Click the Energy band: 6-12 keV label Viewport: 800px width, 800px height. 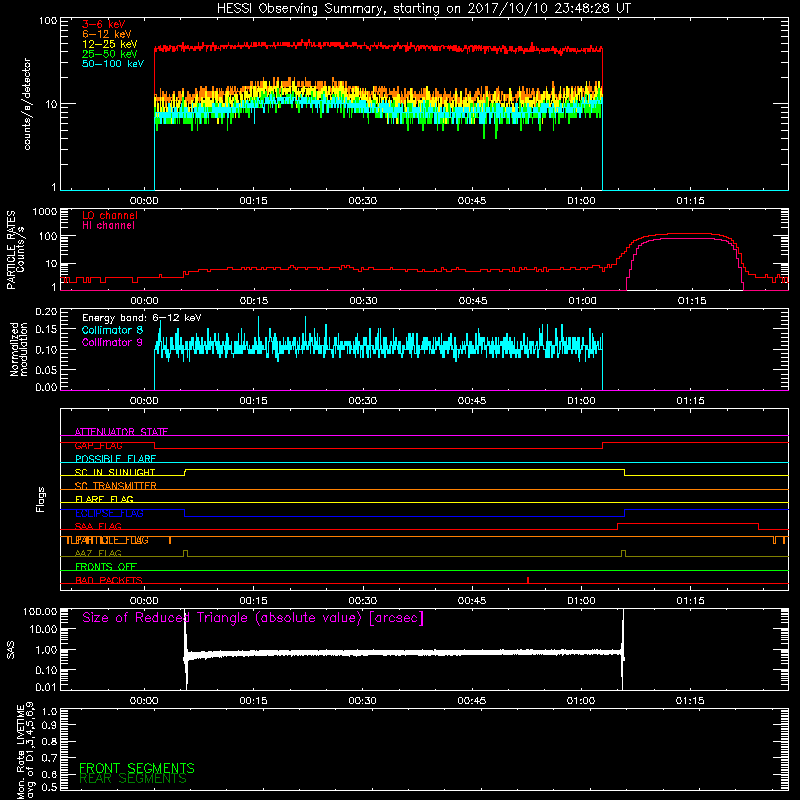coord(142,318)
